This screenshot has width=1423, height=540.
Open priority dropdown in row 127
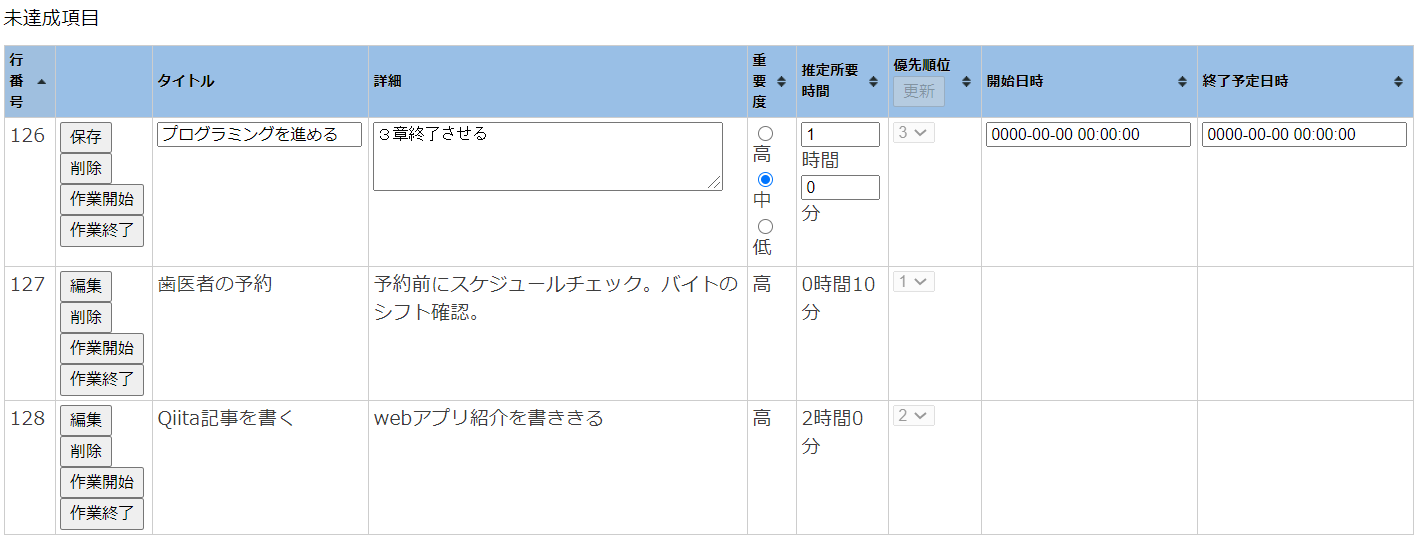(914, 282)
